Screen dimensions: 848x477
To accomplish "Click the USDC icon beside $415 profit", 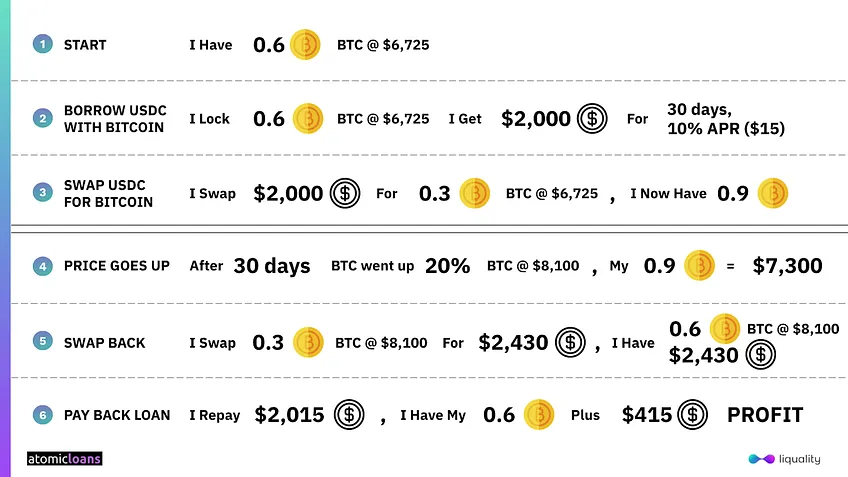I will coord(692,415).
